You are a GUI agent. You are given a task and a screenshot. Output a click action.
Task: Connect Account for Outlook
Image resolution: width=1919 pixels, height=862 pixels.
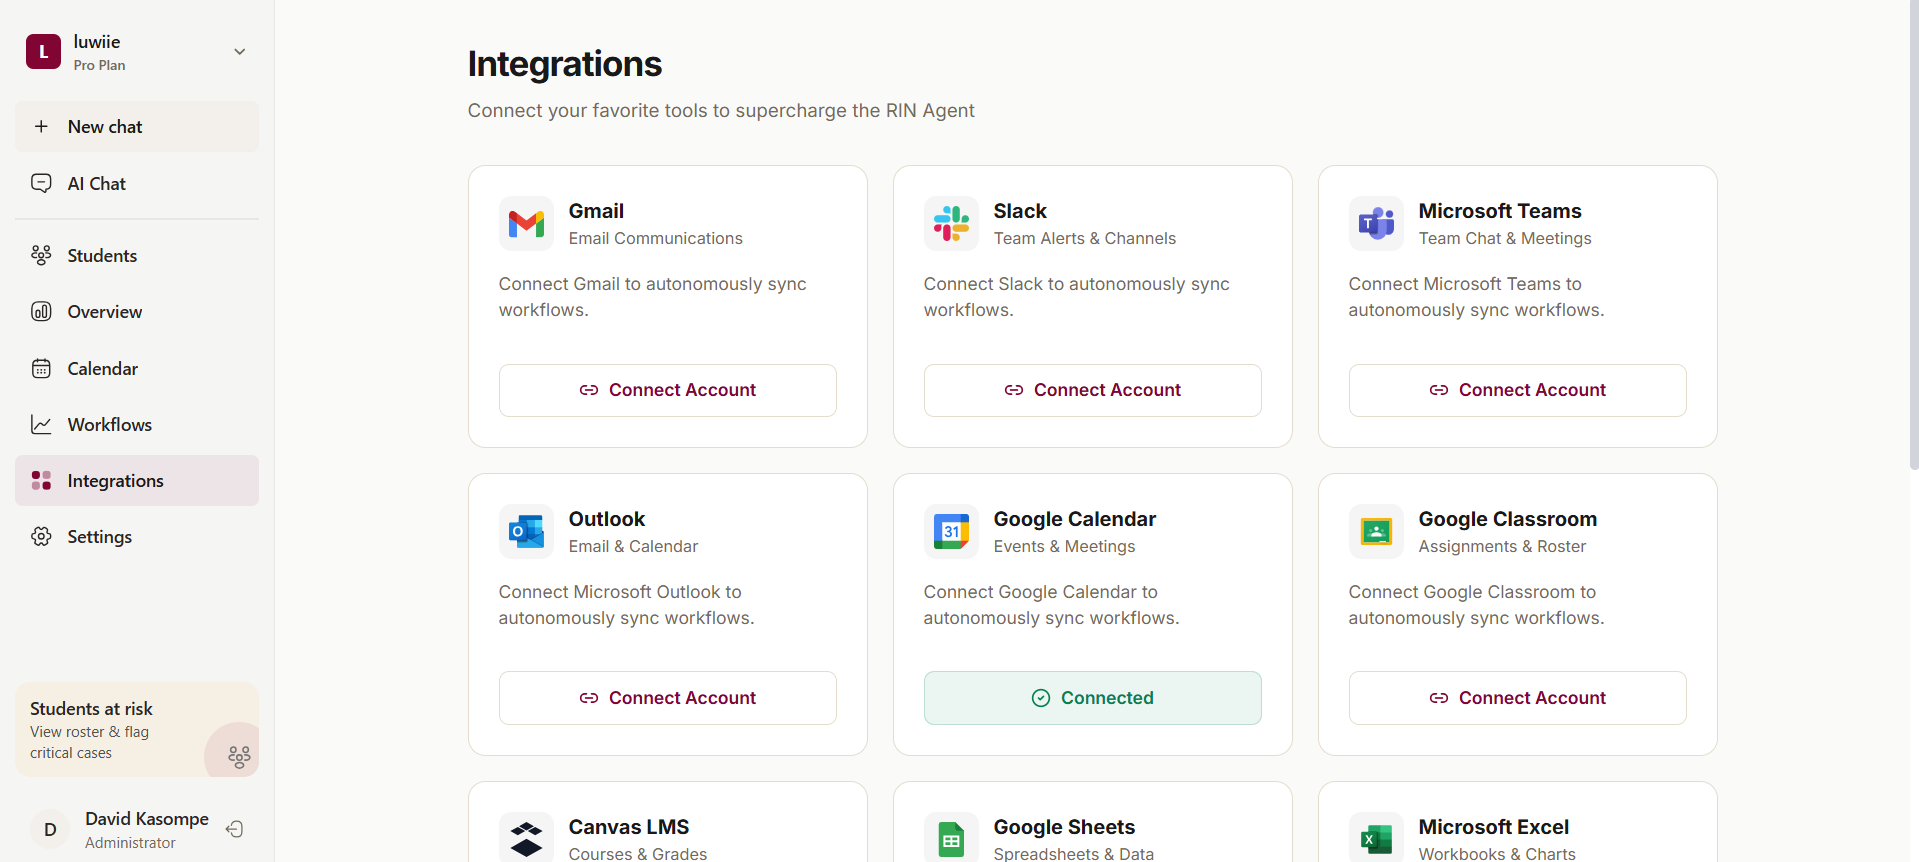pos(668,698)
